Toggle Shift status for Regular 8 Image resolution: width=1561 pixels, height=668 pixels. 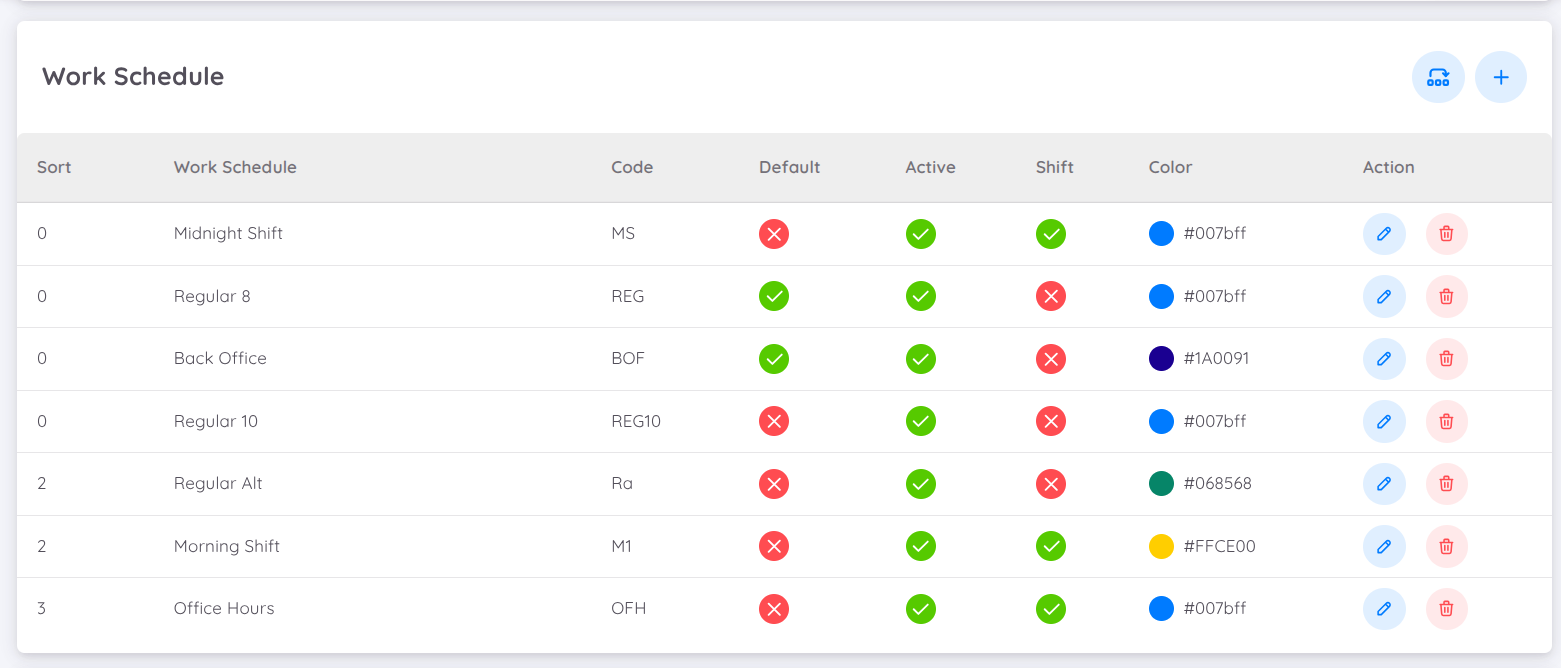pyautogui.click(x=1051, y=296)
